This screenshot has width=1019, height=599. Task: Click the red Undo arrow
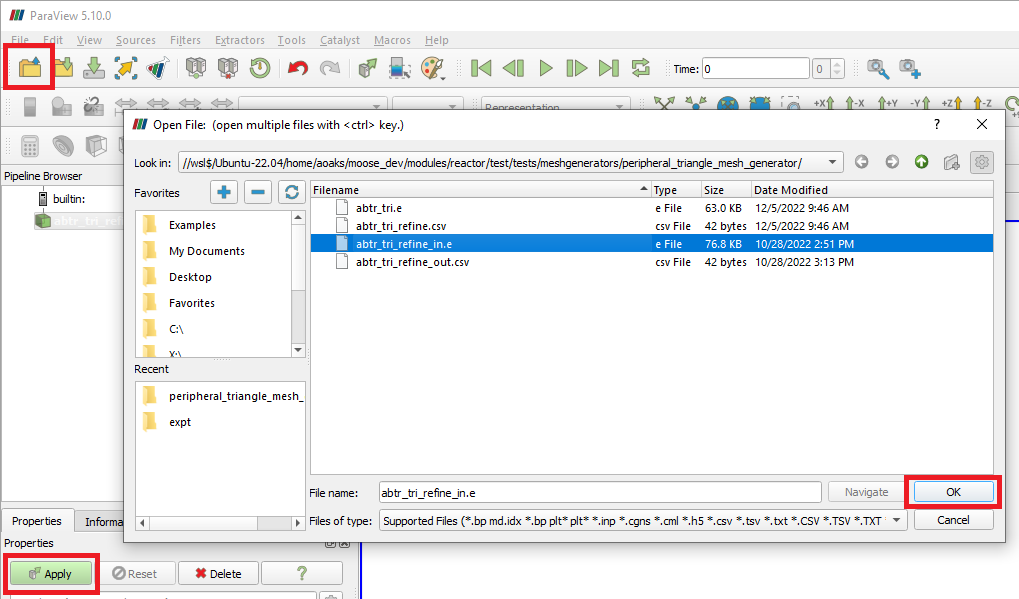click(298, 68)
